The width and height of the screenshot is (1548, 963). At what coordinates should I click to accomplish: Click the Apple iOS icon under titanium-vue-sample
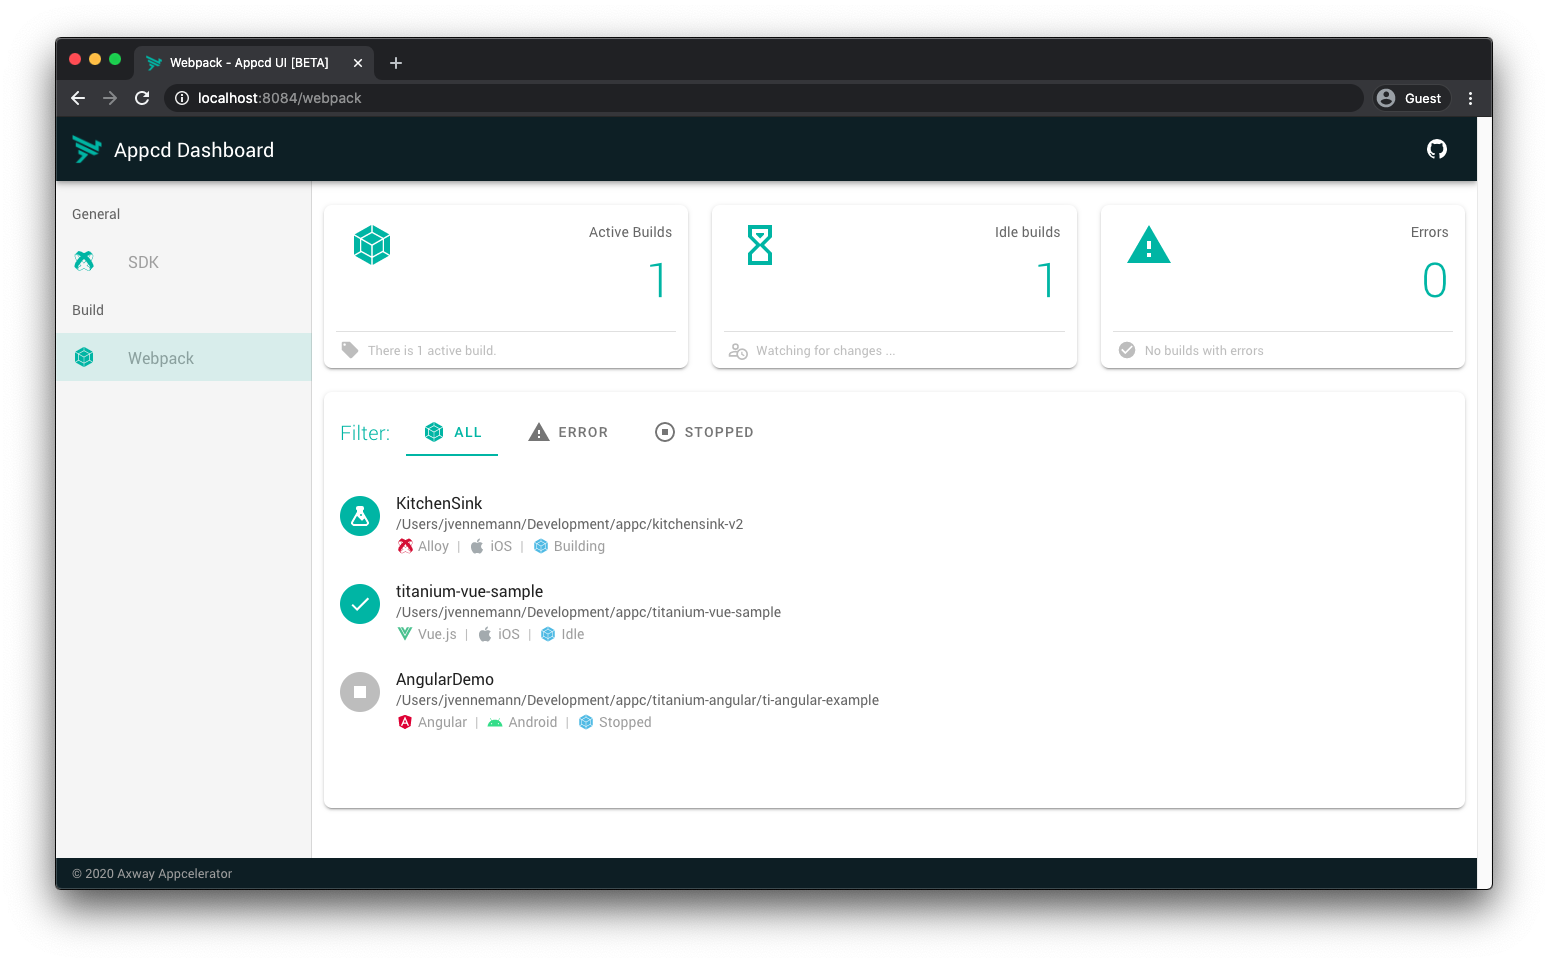coord(485,634)
